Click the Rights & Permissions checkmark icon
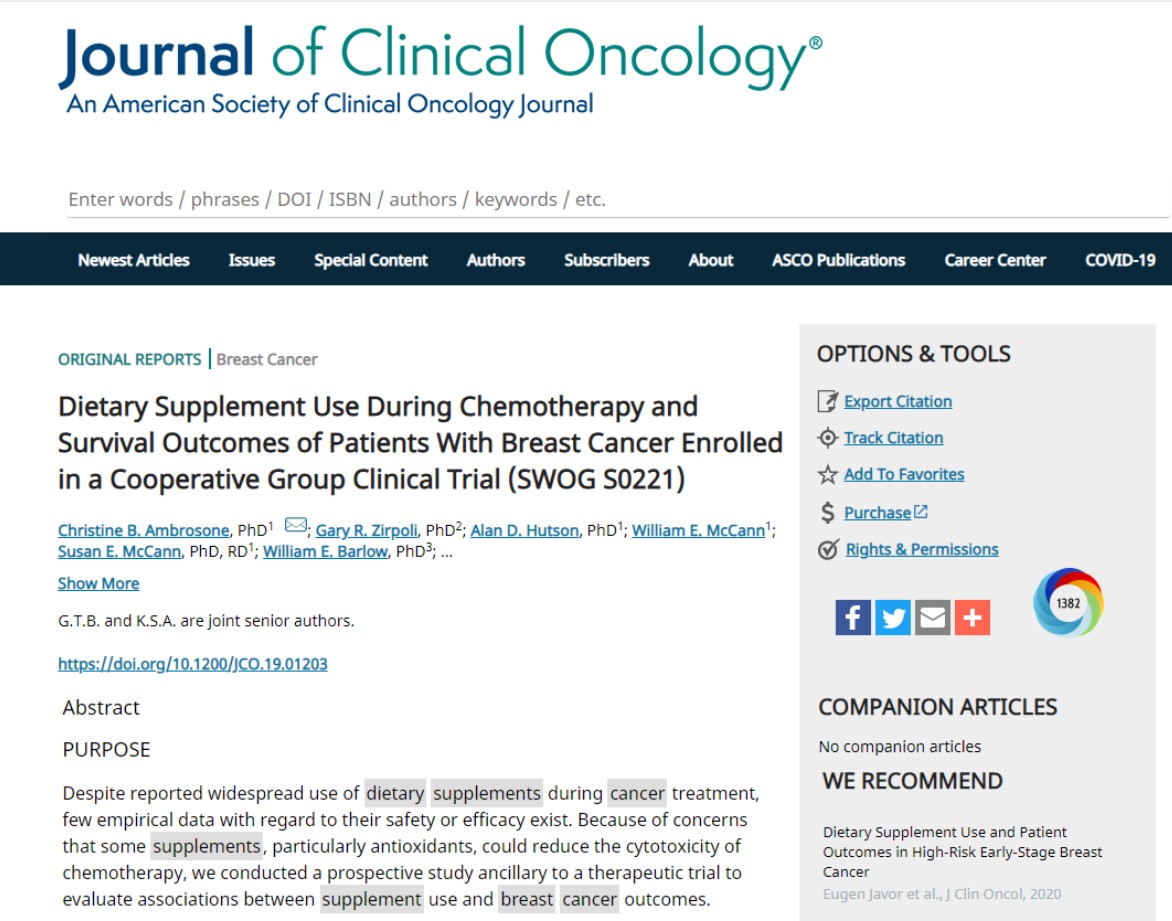Image resolution: width=1172 pixels, height=921 pixels. 827,550
